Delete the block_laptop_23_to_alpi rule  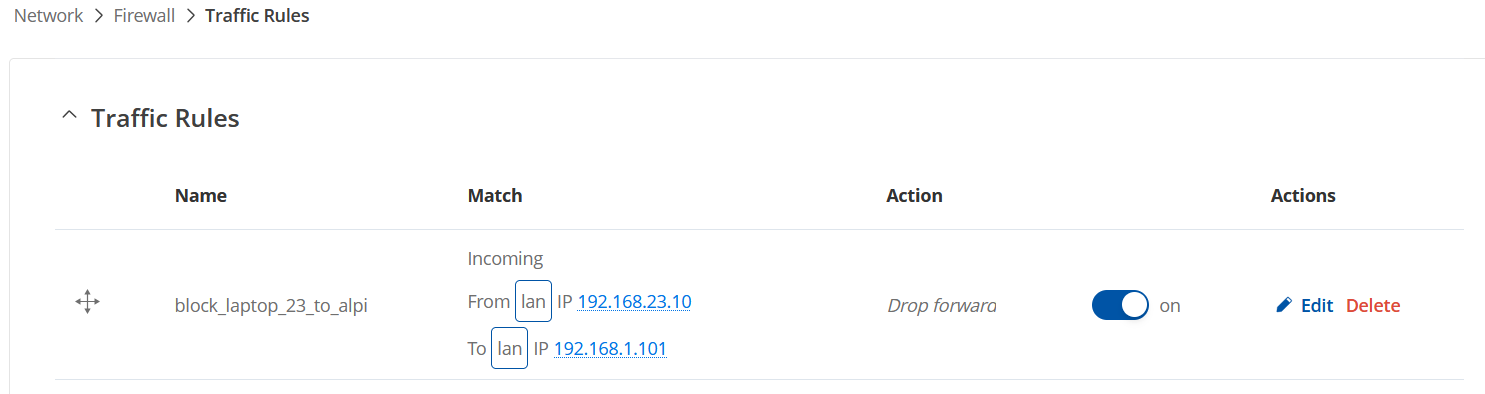(1373, 306)
